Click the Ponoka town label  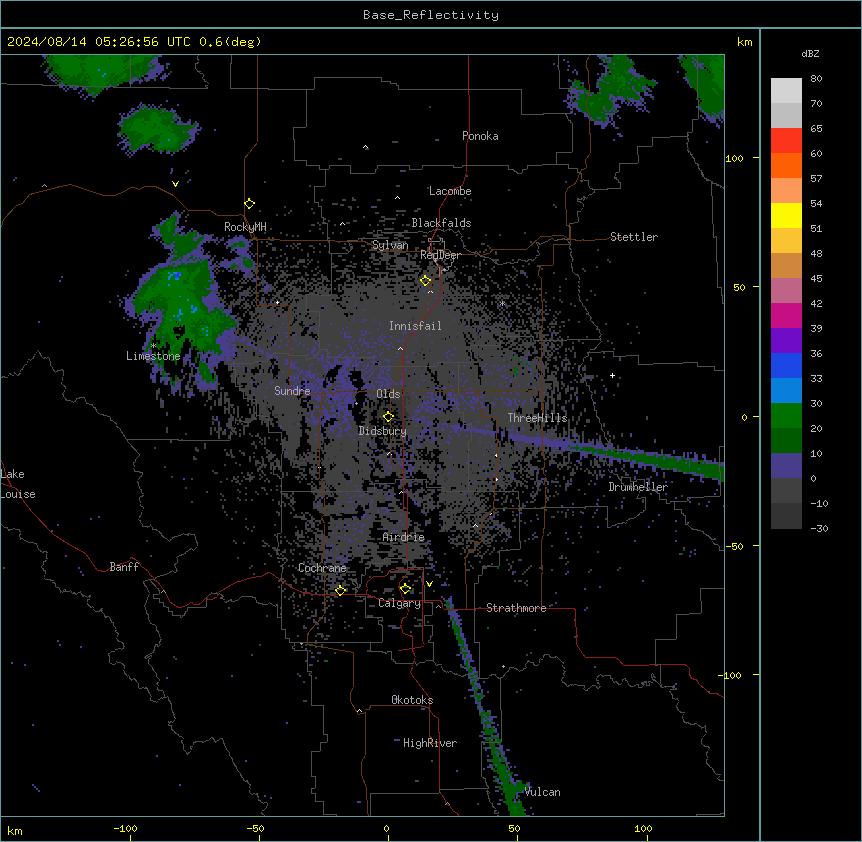click(x=480, y=136)
